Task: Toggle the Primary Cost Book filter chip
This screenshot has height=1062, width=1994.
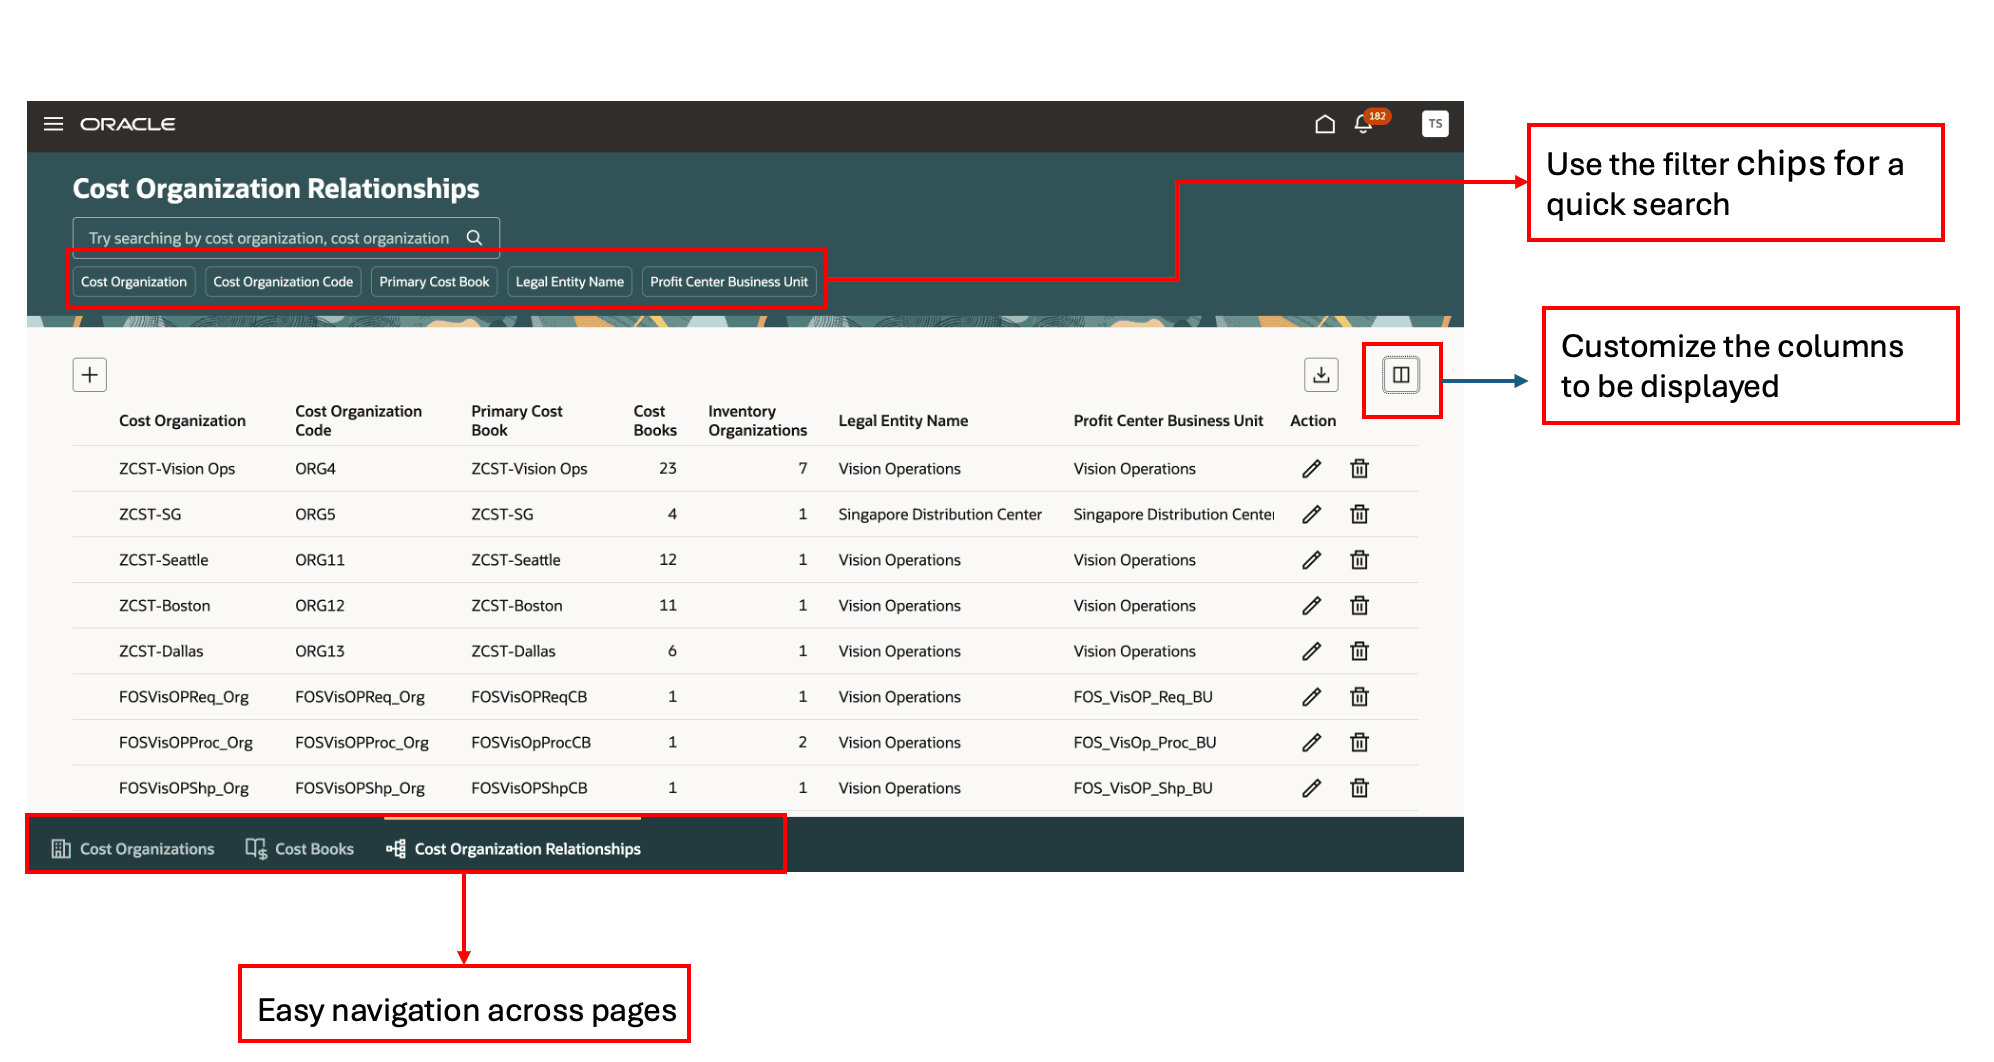Action: pos(434,281)
